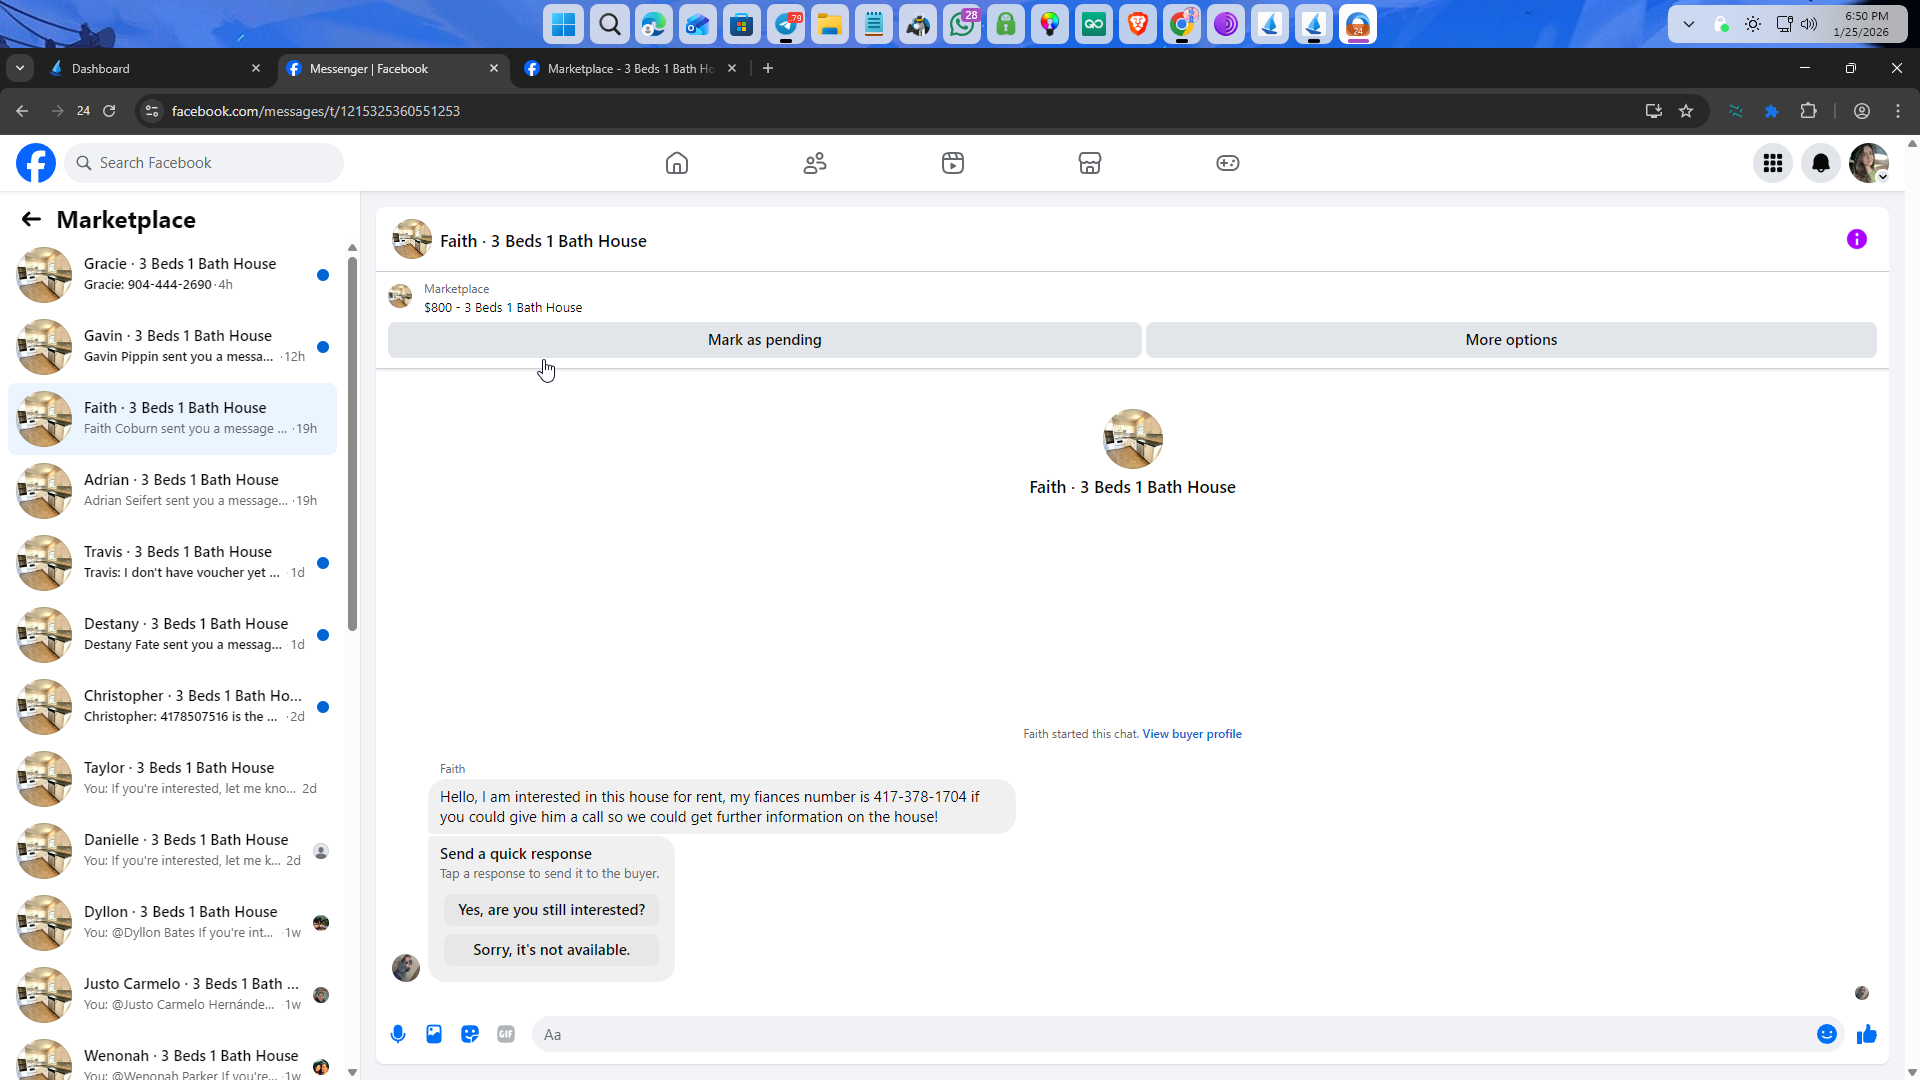Open Dyllon's conversation

172,923
